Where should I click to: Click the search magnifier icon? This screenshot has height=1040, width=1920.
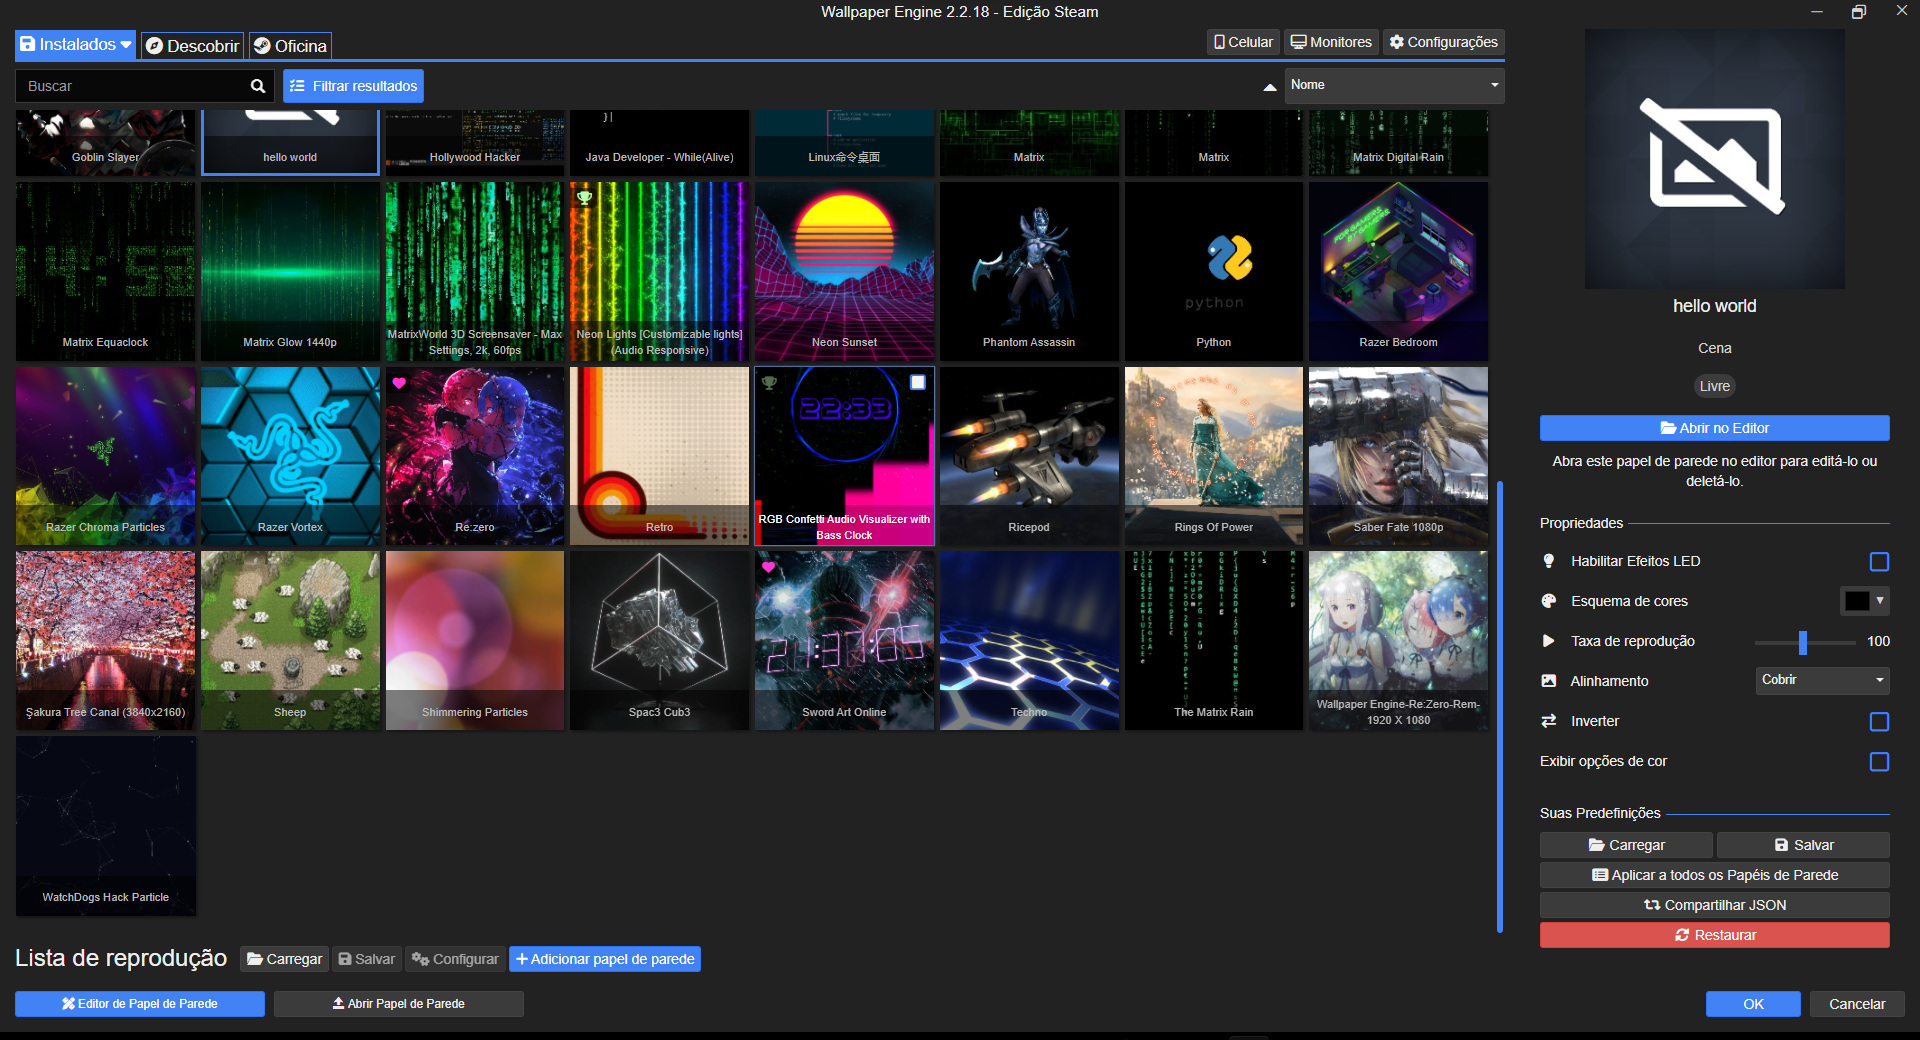point(257,86)
